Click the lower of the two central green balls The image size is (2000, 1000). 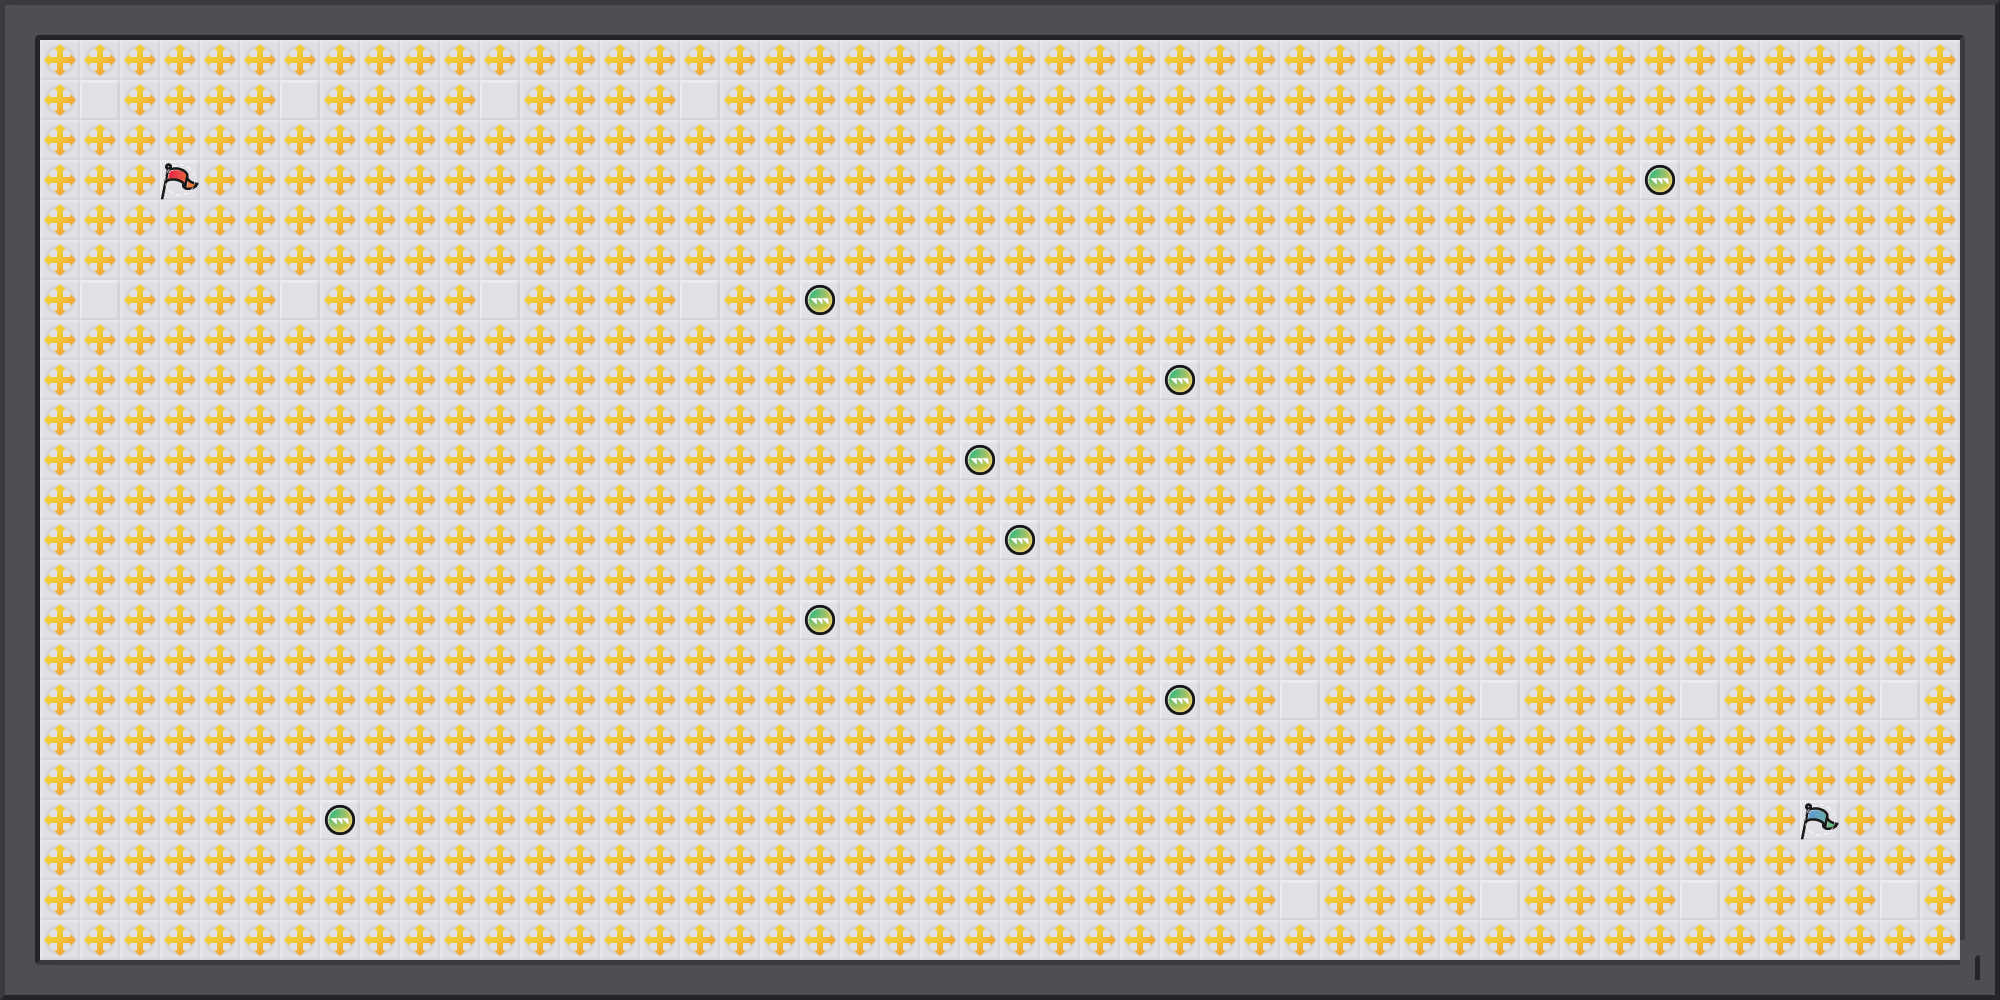1020,540
